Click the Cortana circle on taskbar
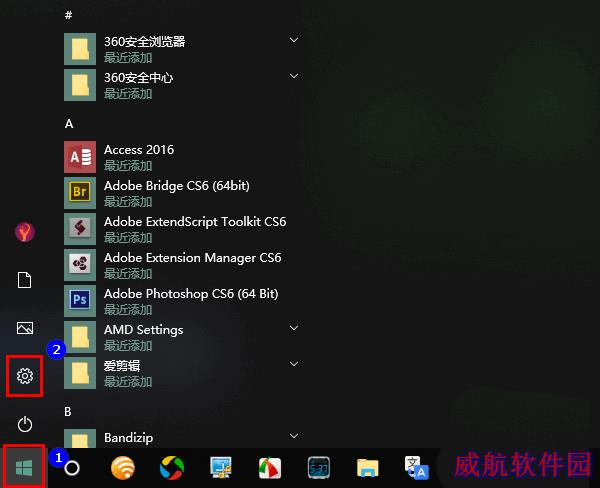The image size is (600, 488). click(x=72, y=468)
